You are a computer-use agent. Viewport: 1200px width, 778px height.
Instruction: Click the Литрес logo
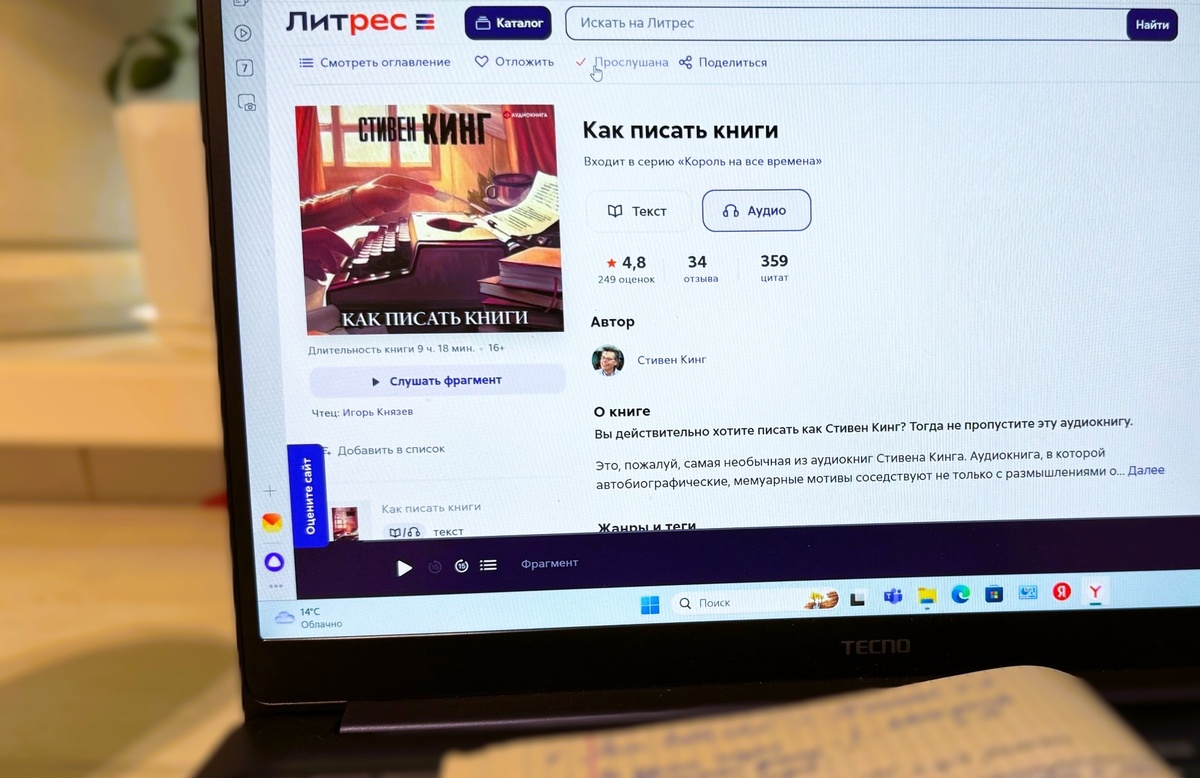click(x=359, y=21)
